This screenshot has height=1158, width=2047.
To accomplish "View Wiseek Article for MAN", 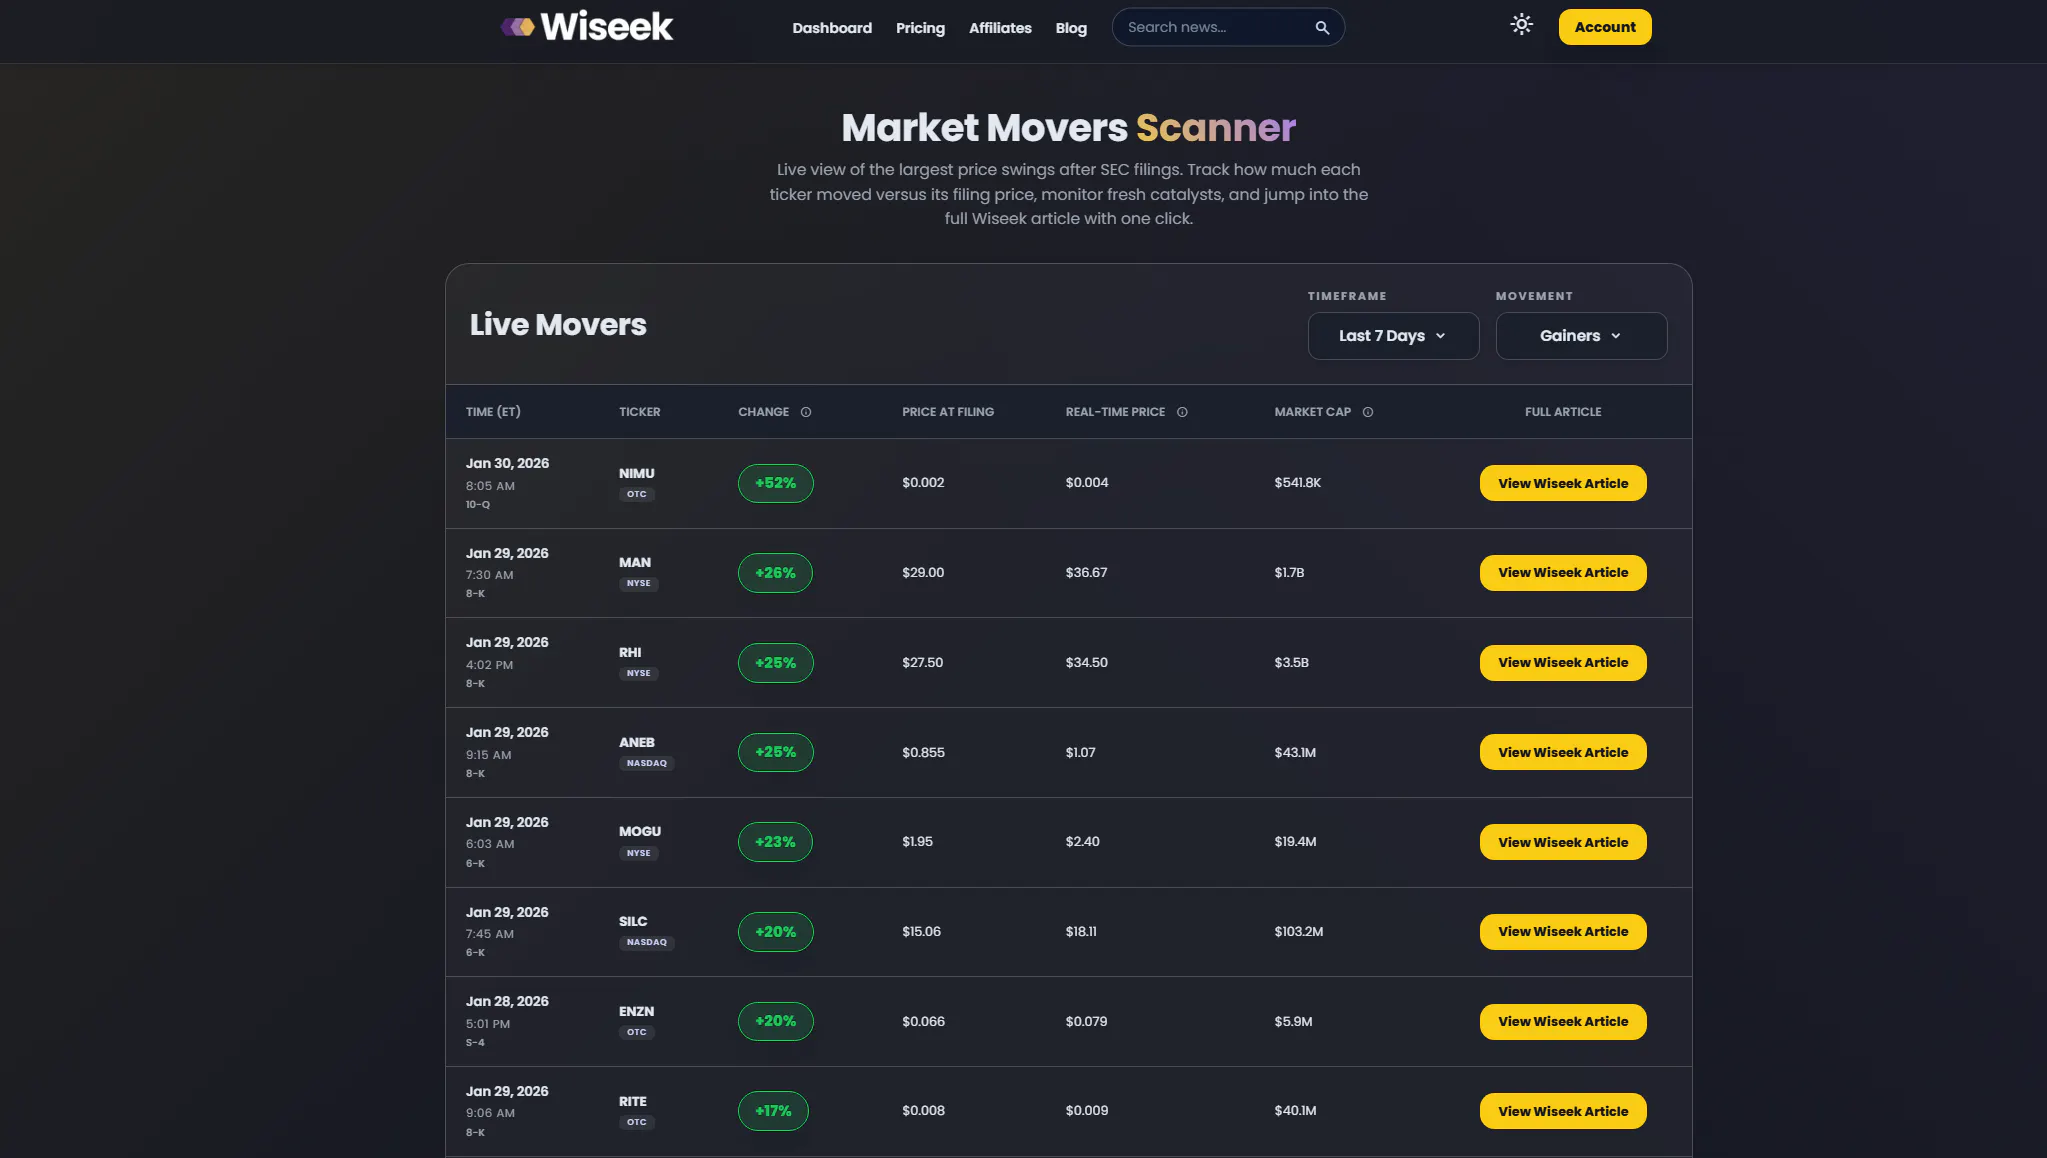I will (x=1563, y=573).
